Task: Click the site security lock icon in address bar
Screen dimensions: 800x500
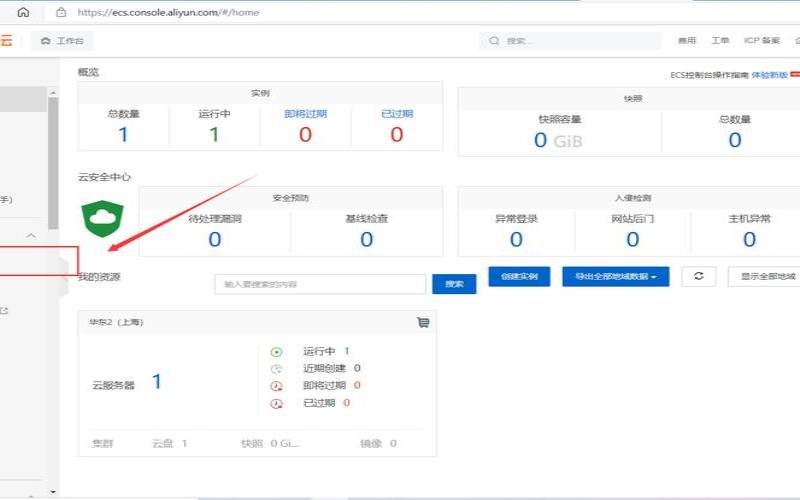Action: coord(61,12)
